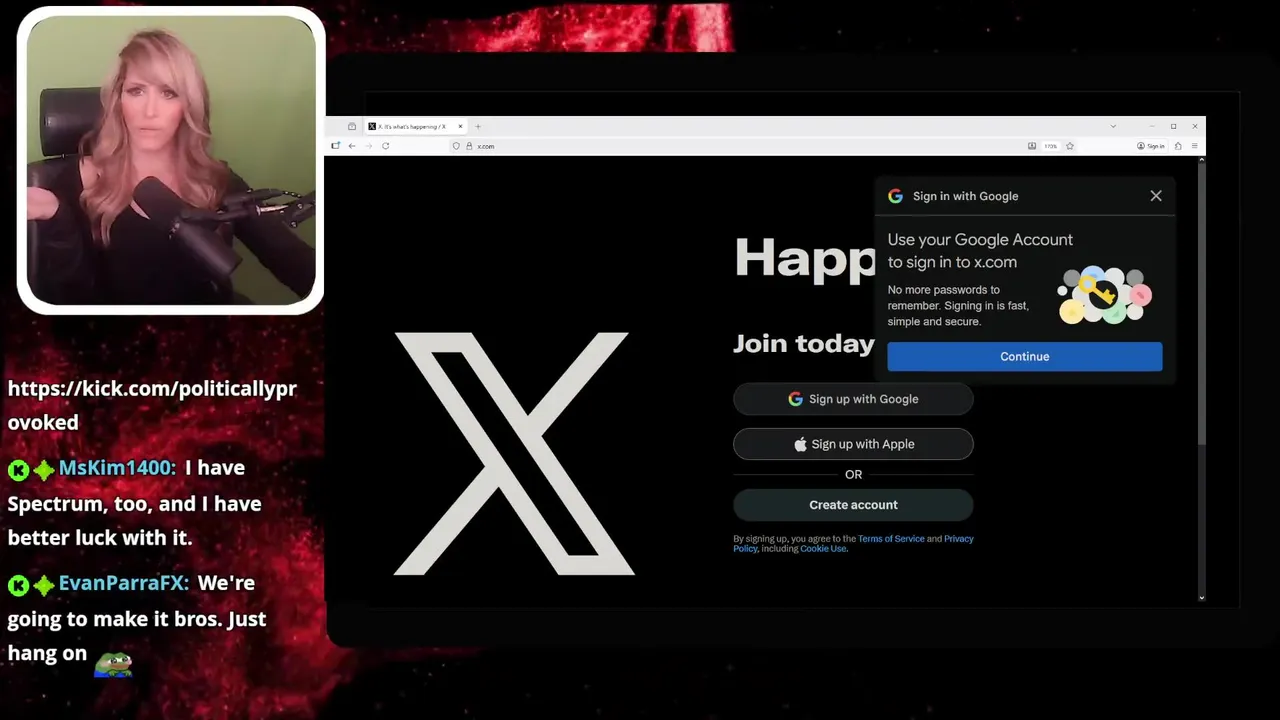The image size is (1280, 720).
Task: Click Sign up with Apple
Action: click(x=853, y=444)
